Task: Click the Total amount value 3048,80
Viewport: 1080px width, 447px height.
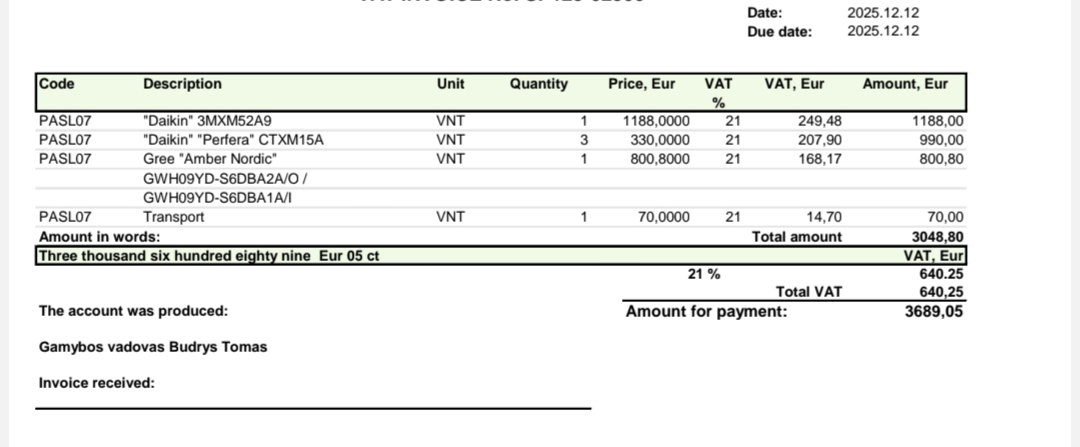Action: [x=938, y=237]
